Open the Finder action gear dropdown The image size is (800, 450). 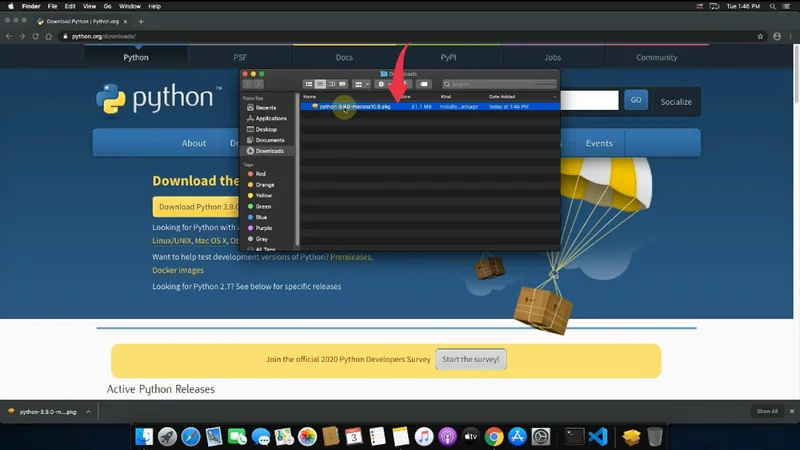[x=384, y=84]
